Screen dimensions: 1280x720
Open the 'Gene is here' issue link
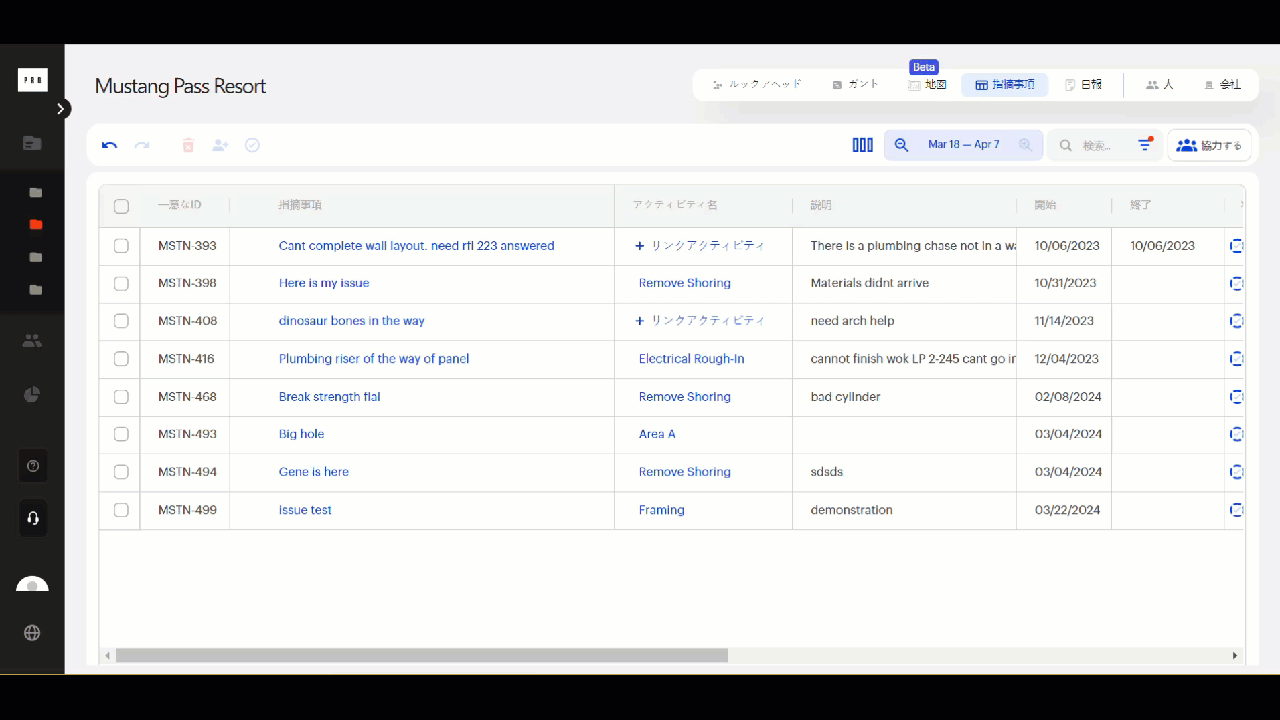314,472
